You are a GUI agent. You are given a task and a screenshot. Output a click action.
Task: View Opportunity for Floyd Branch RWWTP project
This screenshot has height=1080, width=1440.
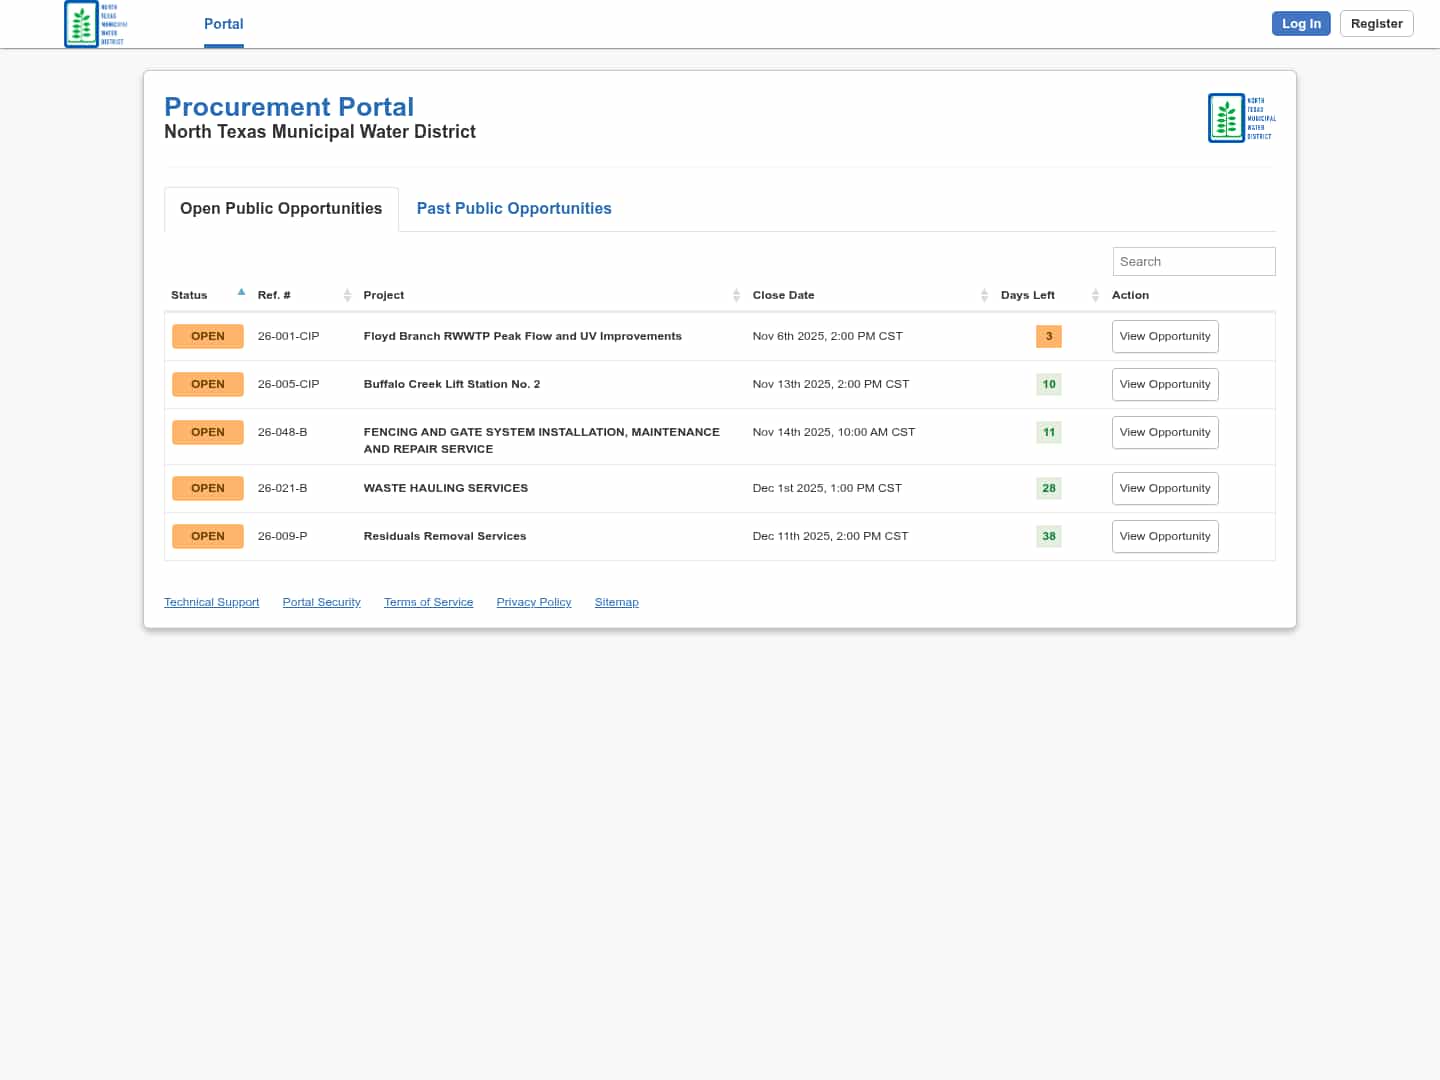(1164, 336)
